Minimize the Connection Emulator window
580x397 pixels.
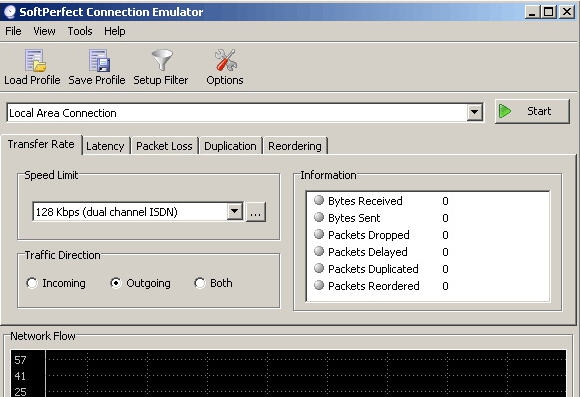(532, 12)
